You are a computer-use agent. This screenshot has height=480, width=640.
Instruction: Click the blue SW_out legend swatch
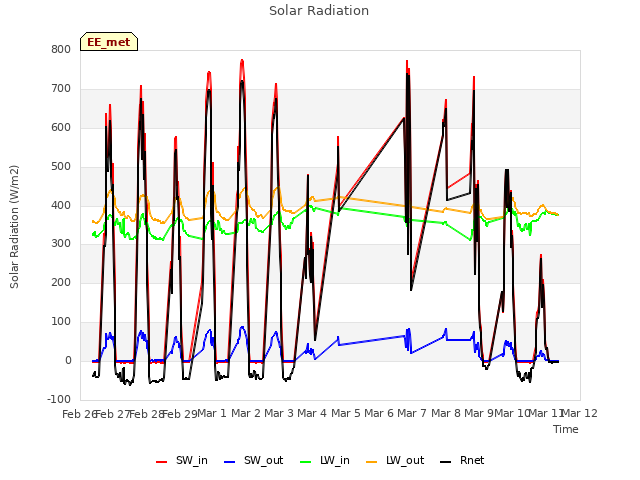230,462
